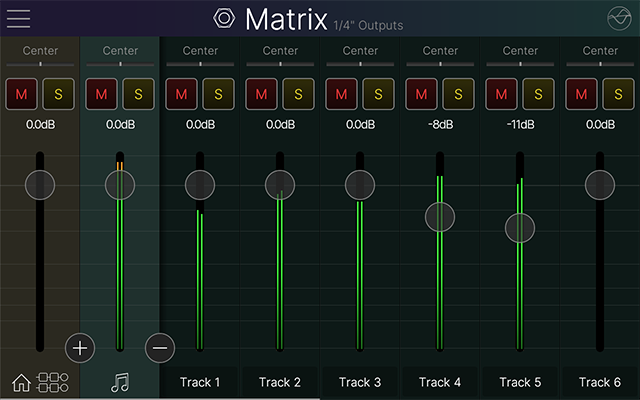This screenshot has width=640, height=400.
Task: Select the music notes channel icon
Action: point(120,382)
